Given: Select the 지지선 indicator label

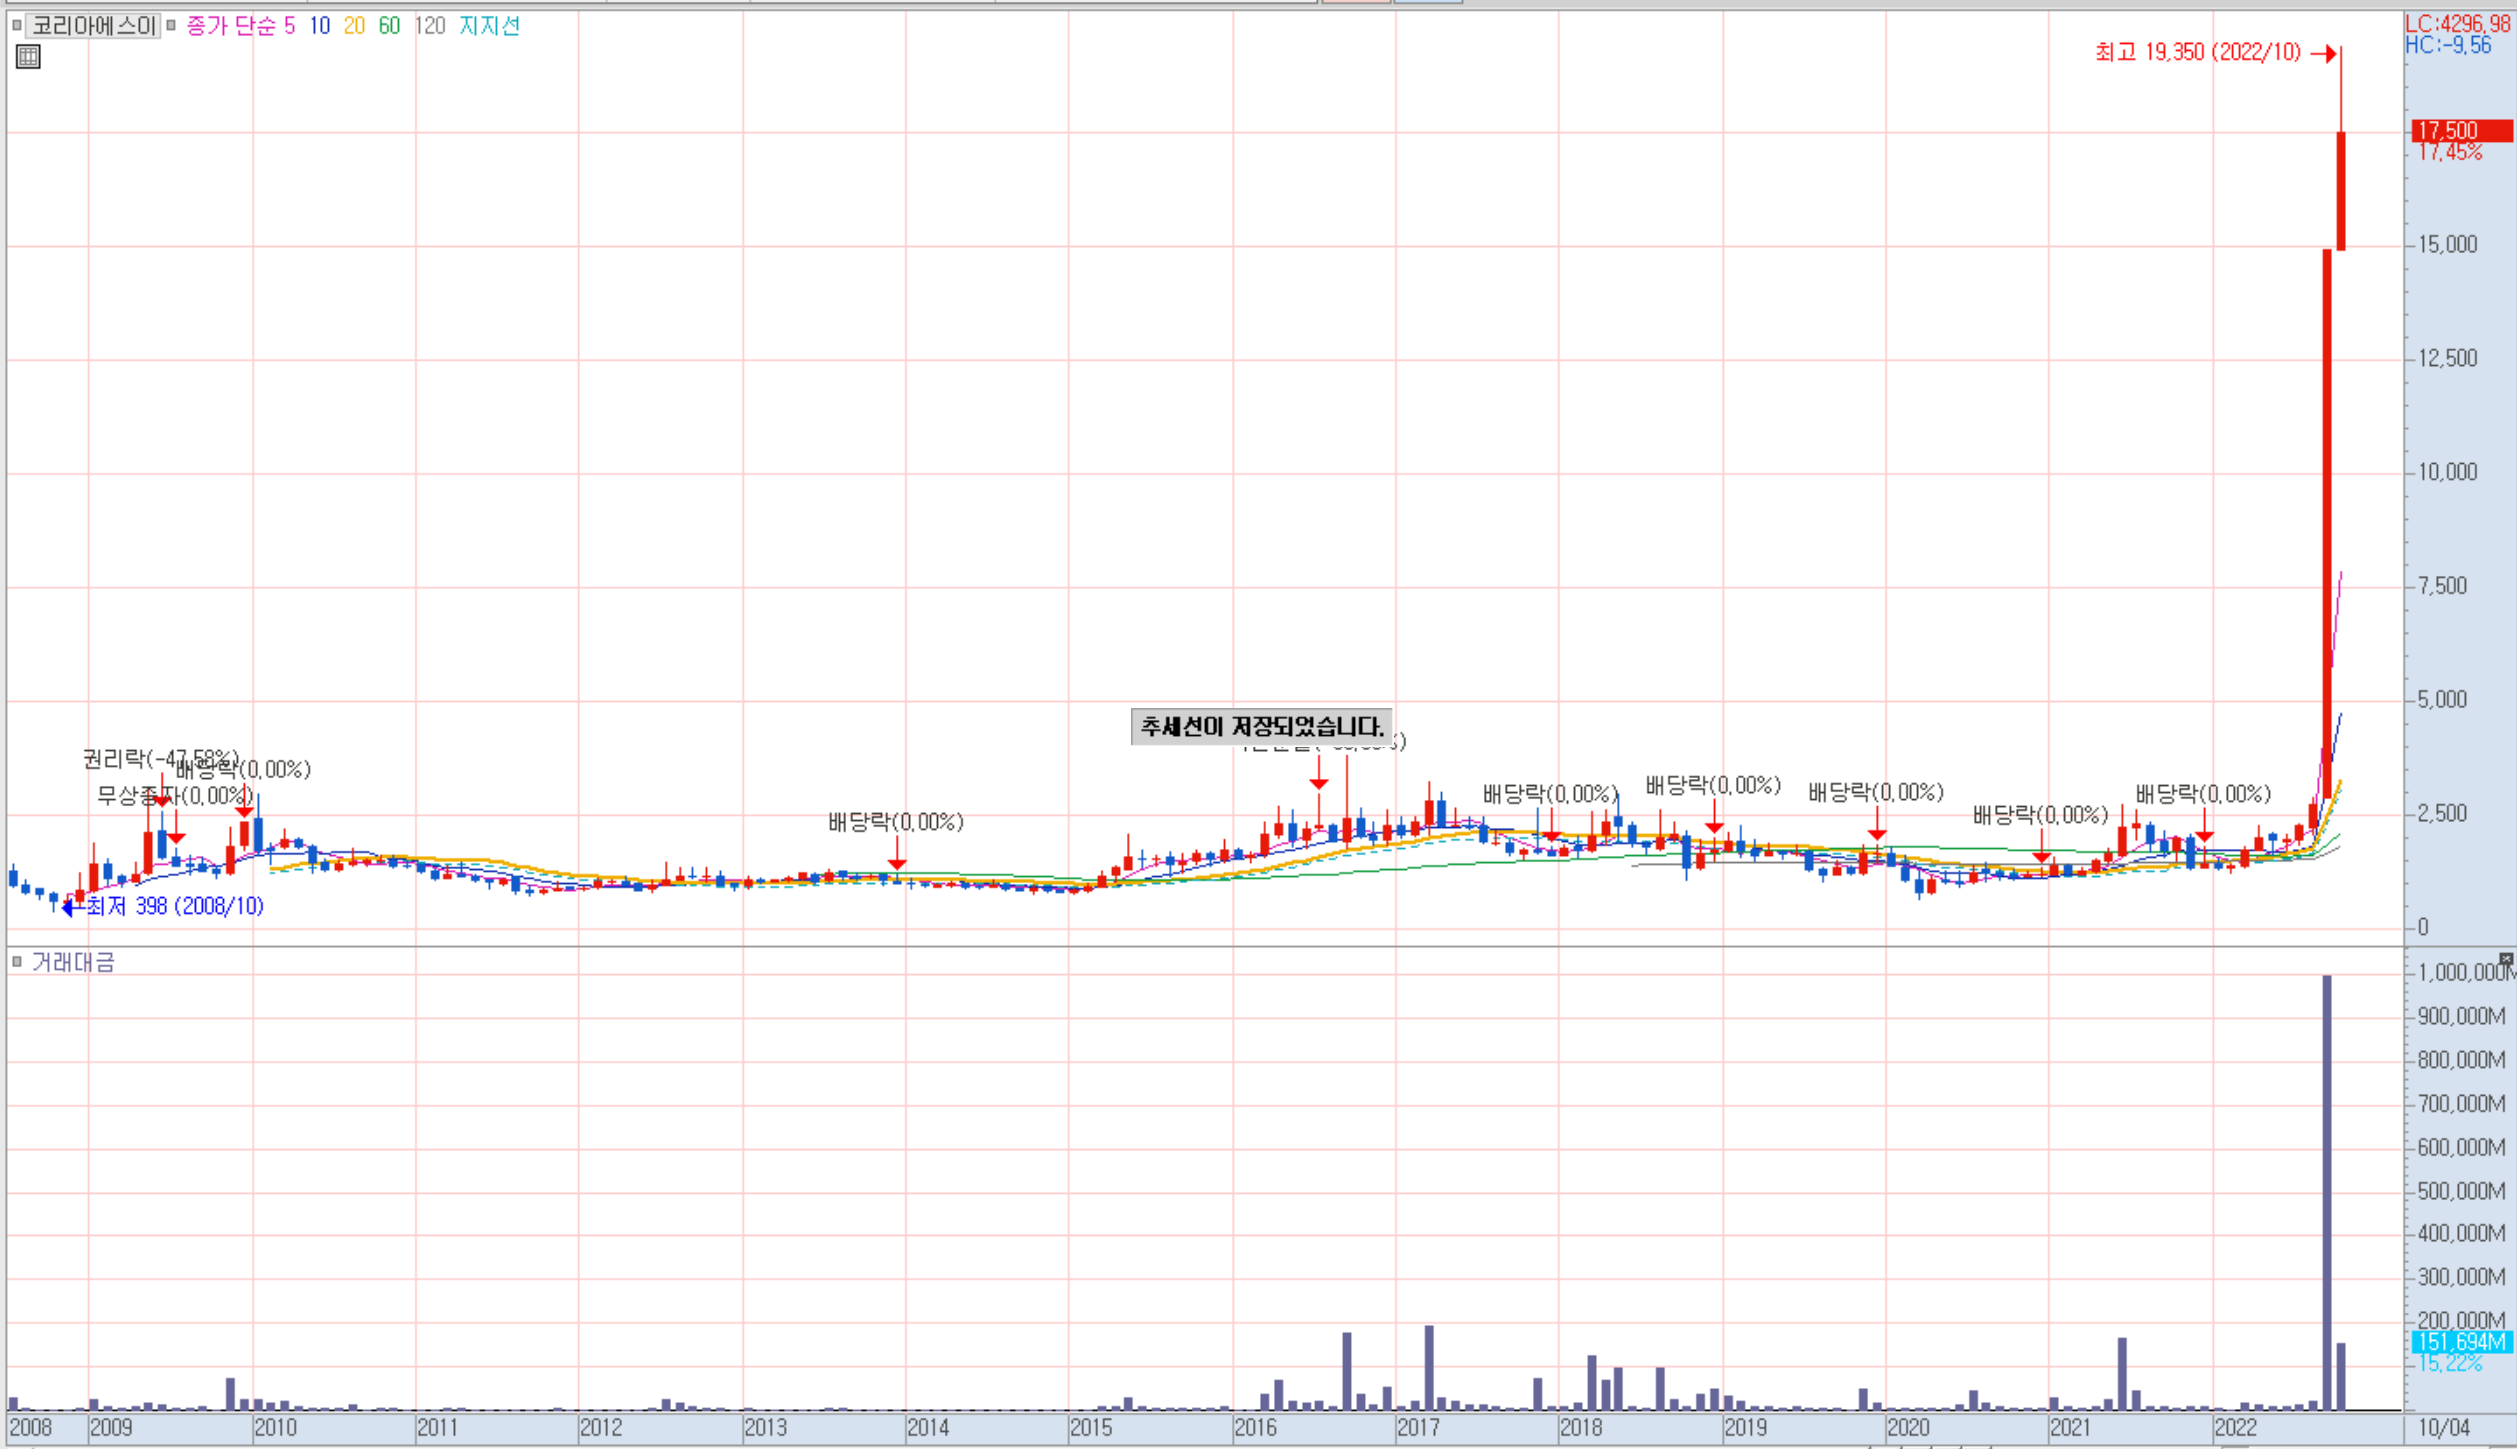Looking at the screenshot, I should coord(489,26).
